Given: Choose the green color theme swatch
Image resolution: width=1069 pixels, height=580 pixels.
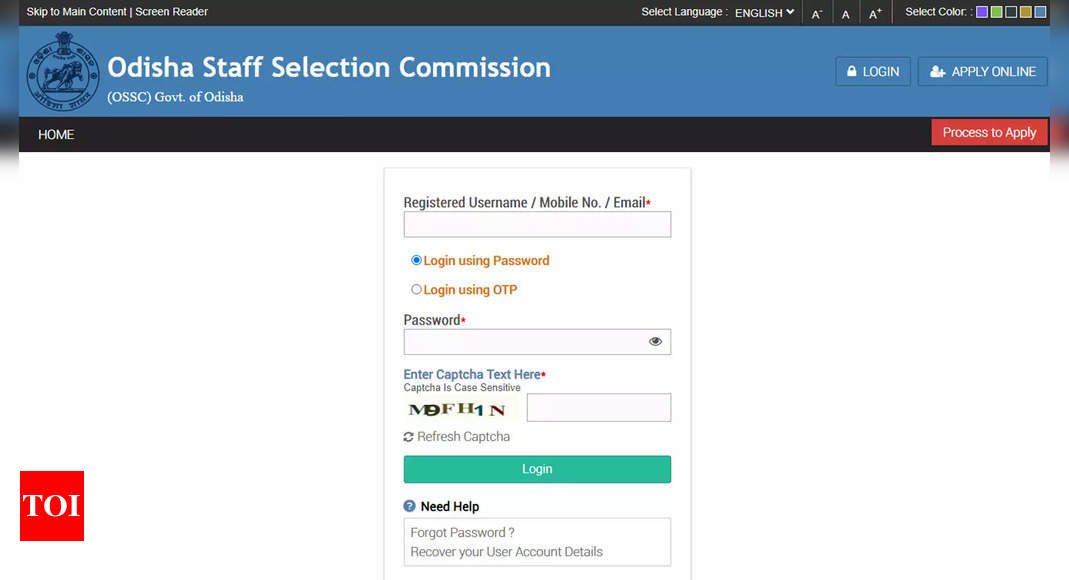Looking at the screenshot, I should [996, 12].
